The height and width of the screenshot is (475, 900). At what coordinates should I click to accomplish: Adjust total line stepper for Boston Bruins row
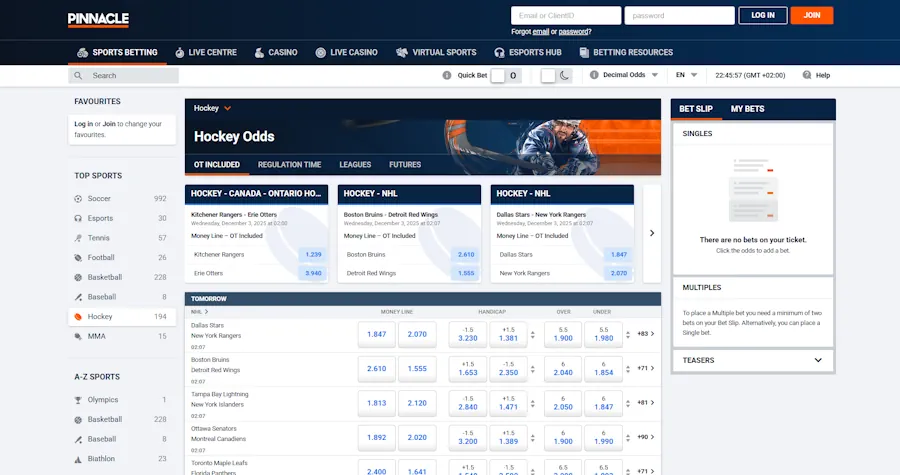pyautogui.click(x=627, y=369)
